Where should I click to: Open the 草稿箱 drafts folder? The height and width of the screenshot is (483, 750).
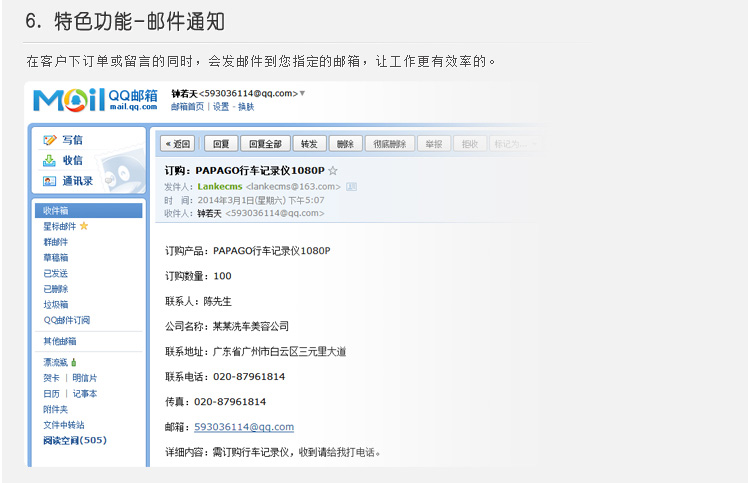pos(55,258)
